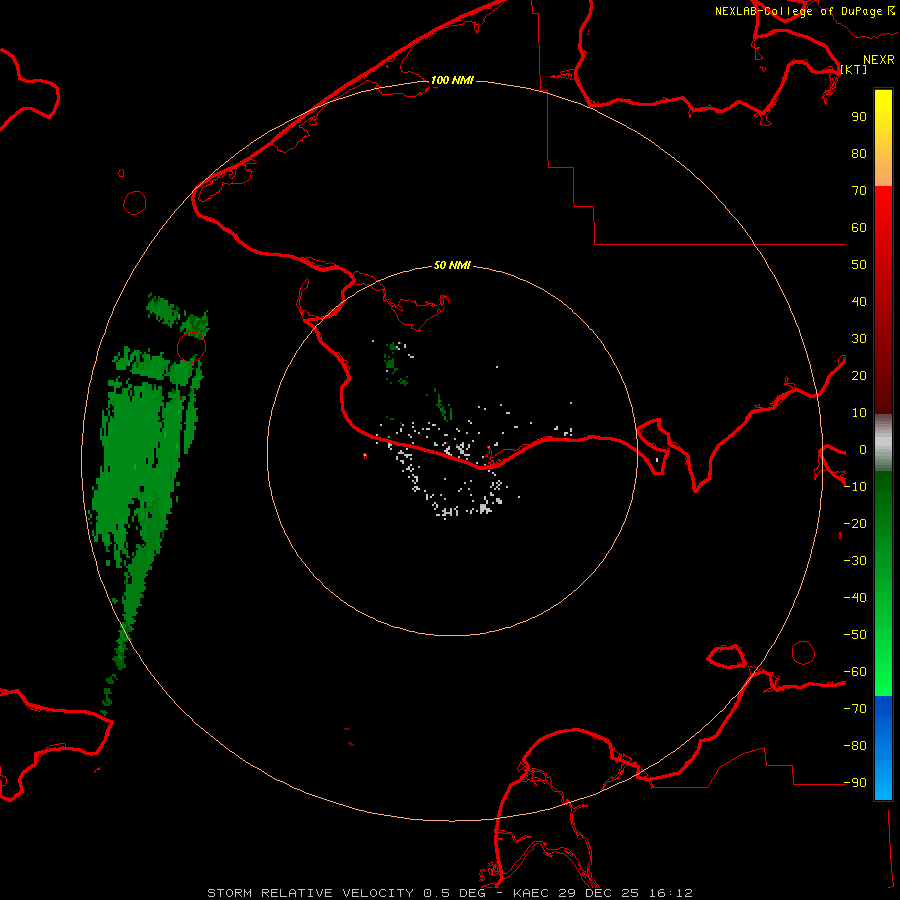Click the positive 10 value on velocity scale
The width and height of the screenshot is (900, 900).
pos(859,413)
